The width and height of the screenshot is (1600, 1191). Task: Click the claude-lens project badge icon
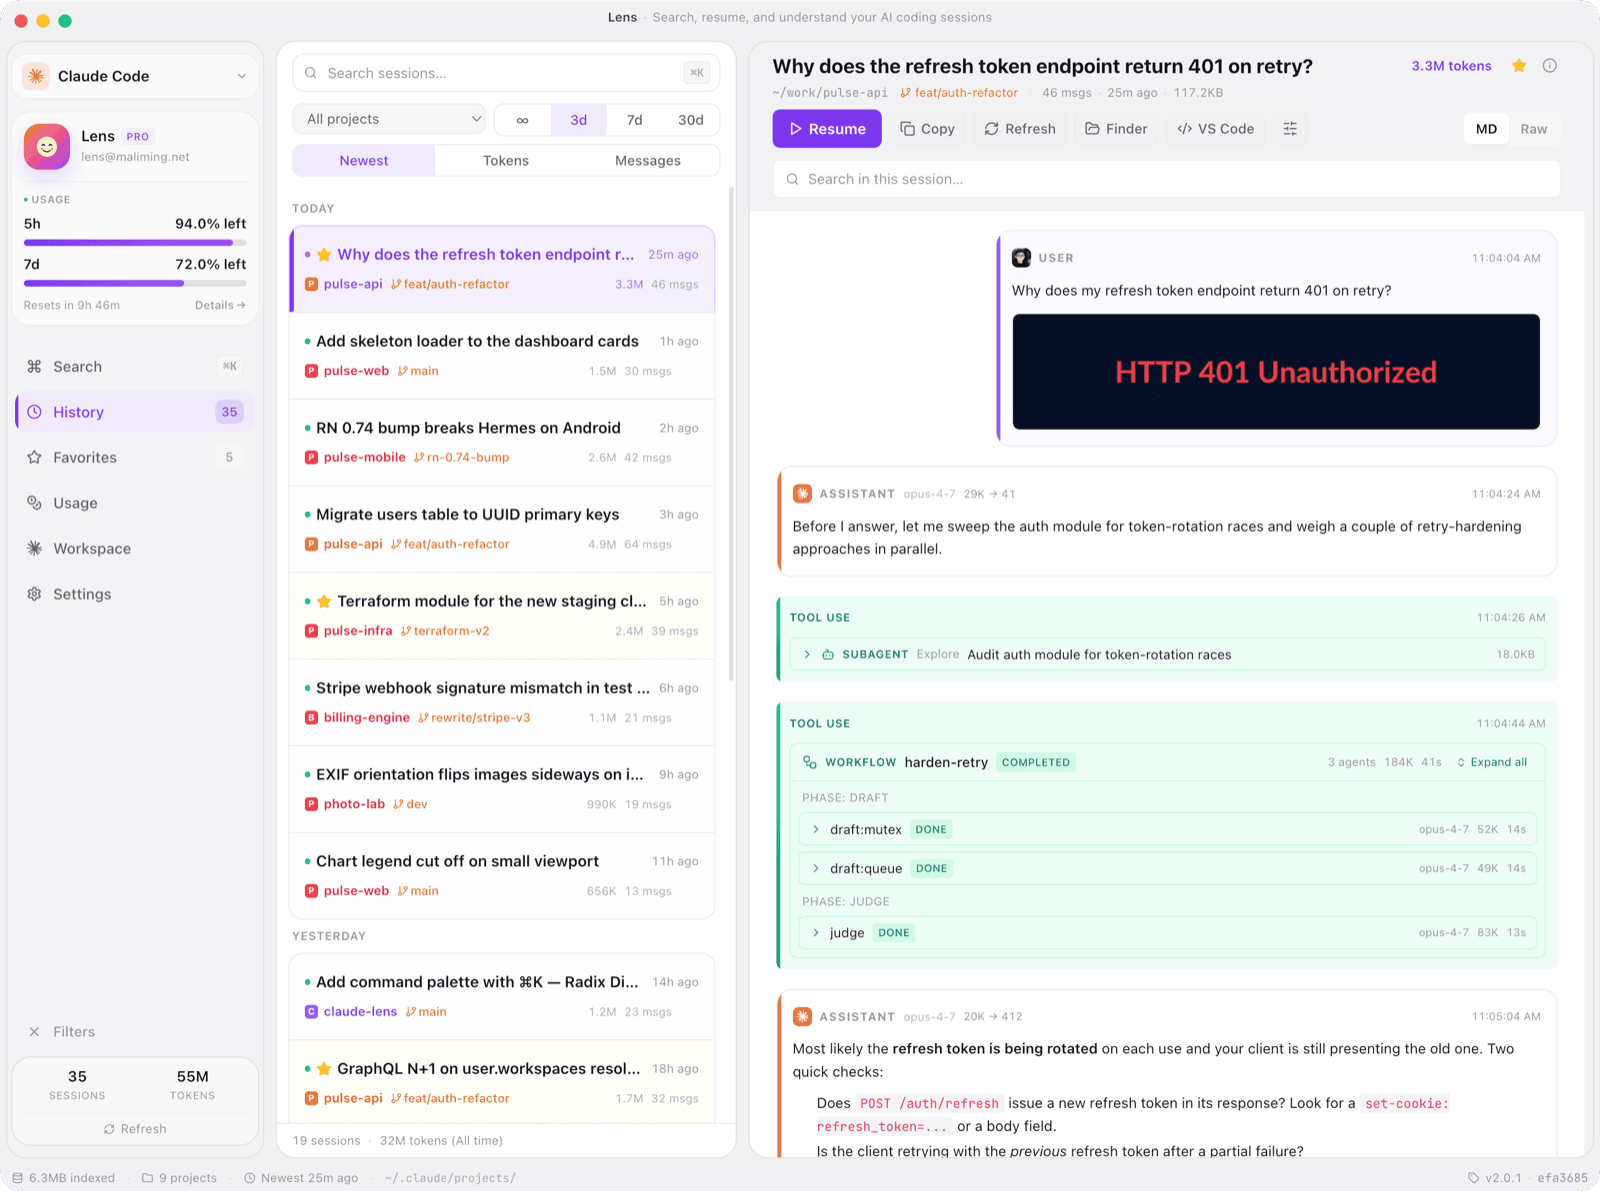[312, 1012]
